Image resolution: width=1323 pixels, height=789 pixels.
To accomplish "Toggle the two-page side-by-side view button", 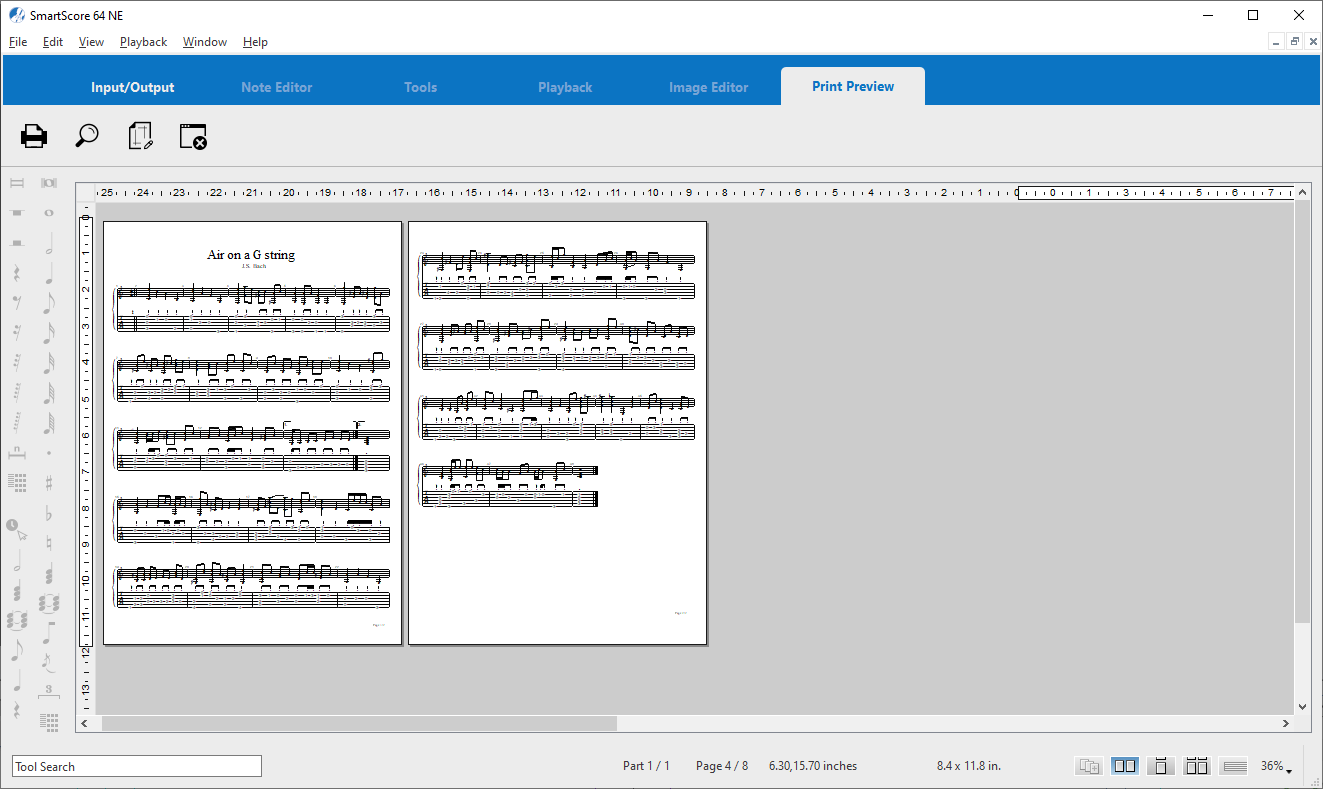I will 1125,766.
